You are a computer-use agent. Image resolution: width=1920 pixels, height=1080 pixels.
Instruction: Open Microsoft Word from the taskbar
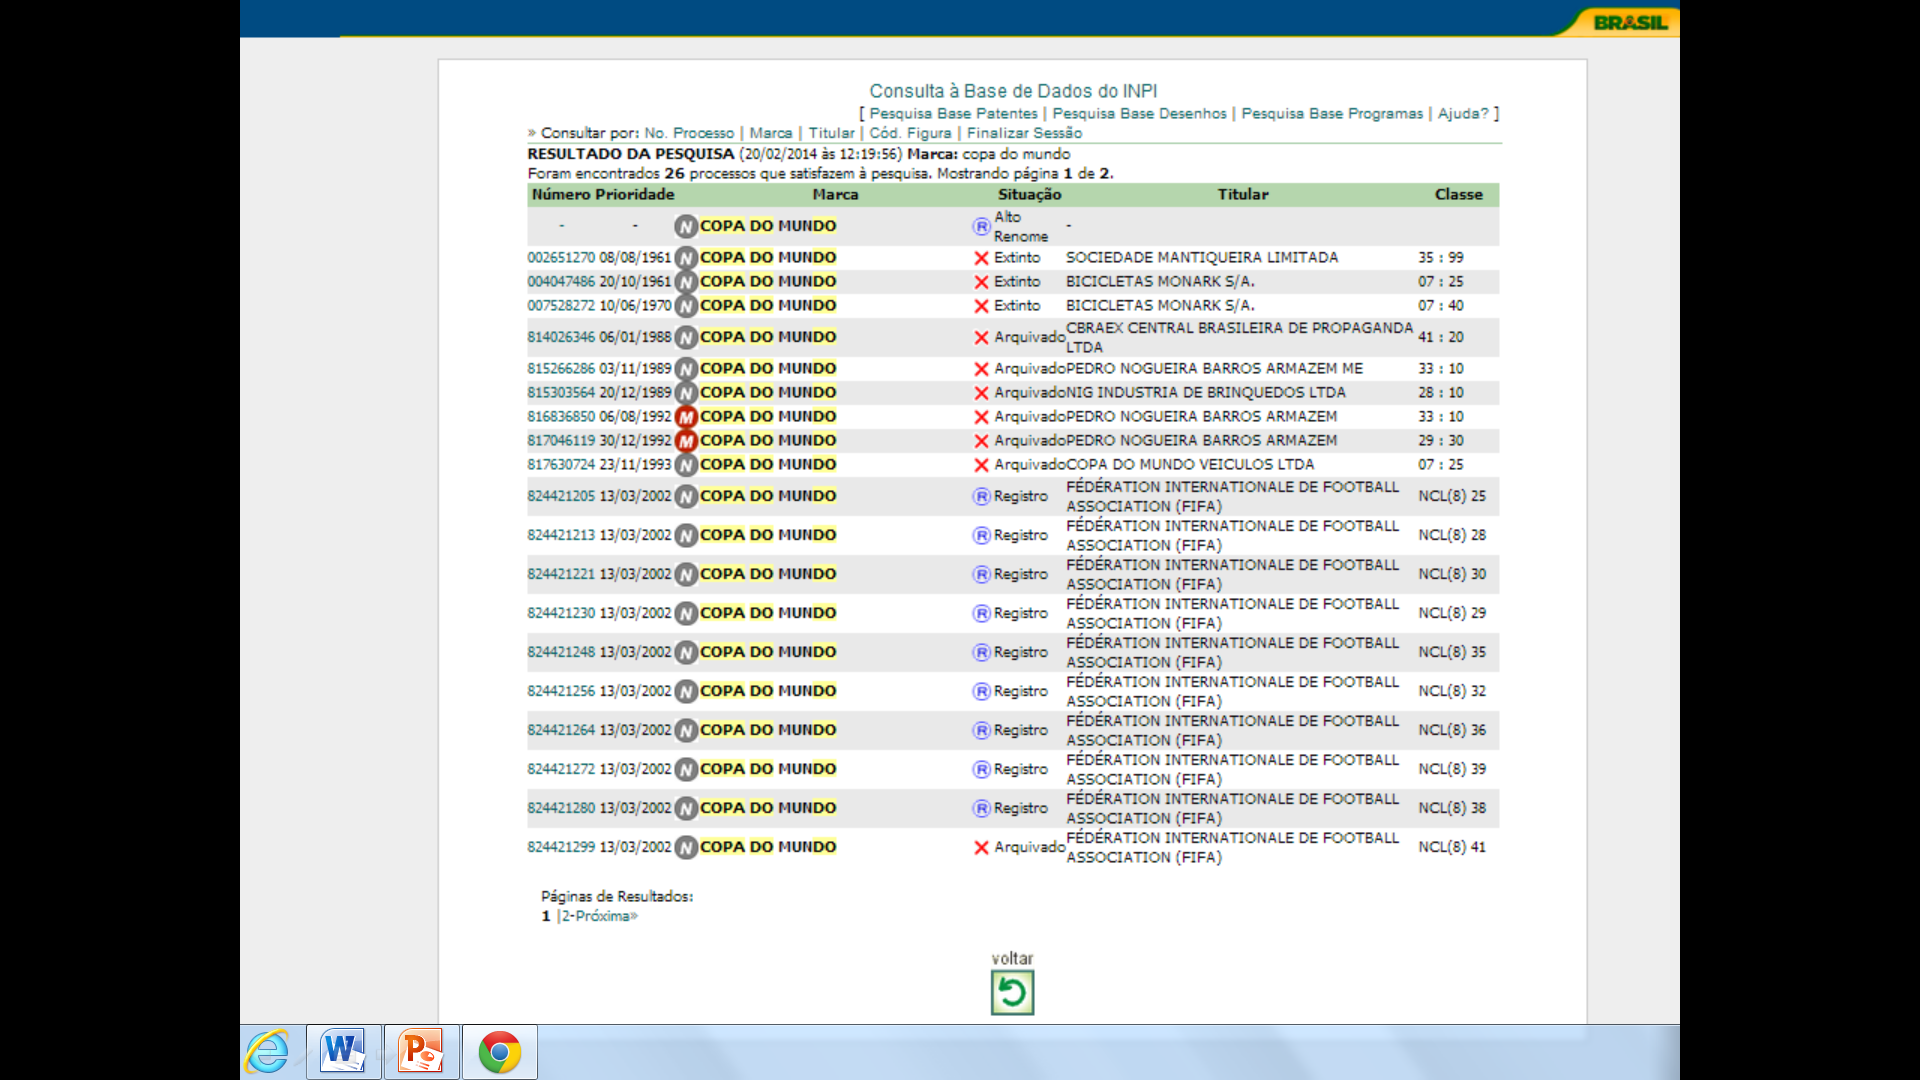tap(343, 1052)
